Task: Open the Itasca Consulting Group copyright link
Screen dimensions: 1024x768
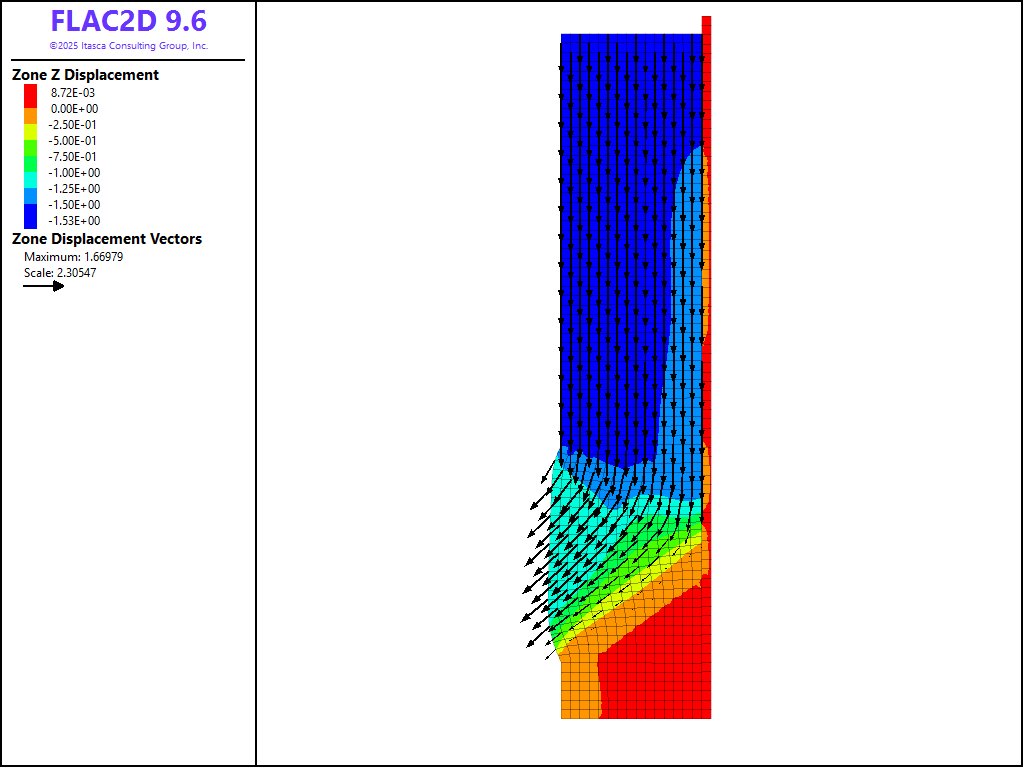Action: point(128,46)
